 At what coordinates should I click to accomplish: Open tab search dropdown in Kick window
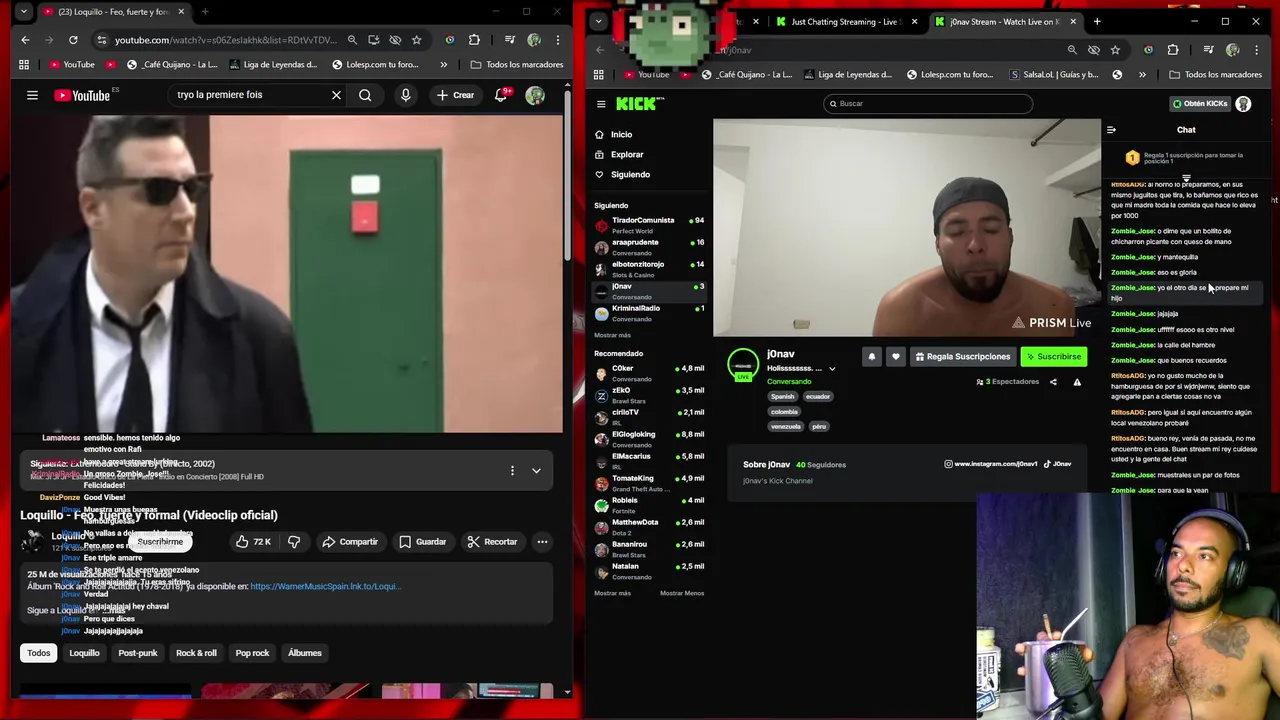point(598,22)
